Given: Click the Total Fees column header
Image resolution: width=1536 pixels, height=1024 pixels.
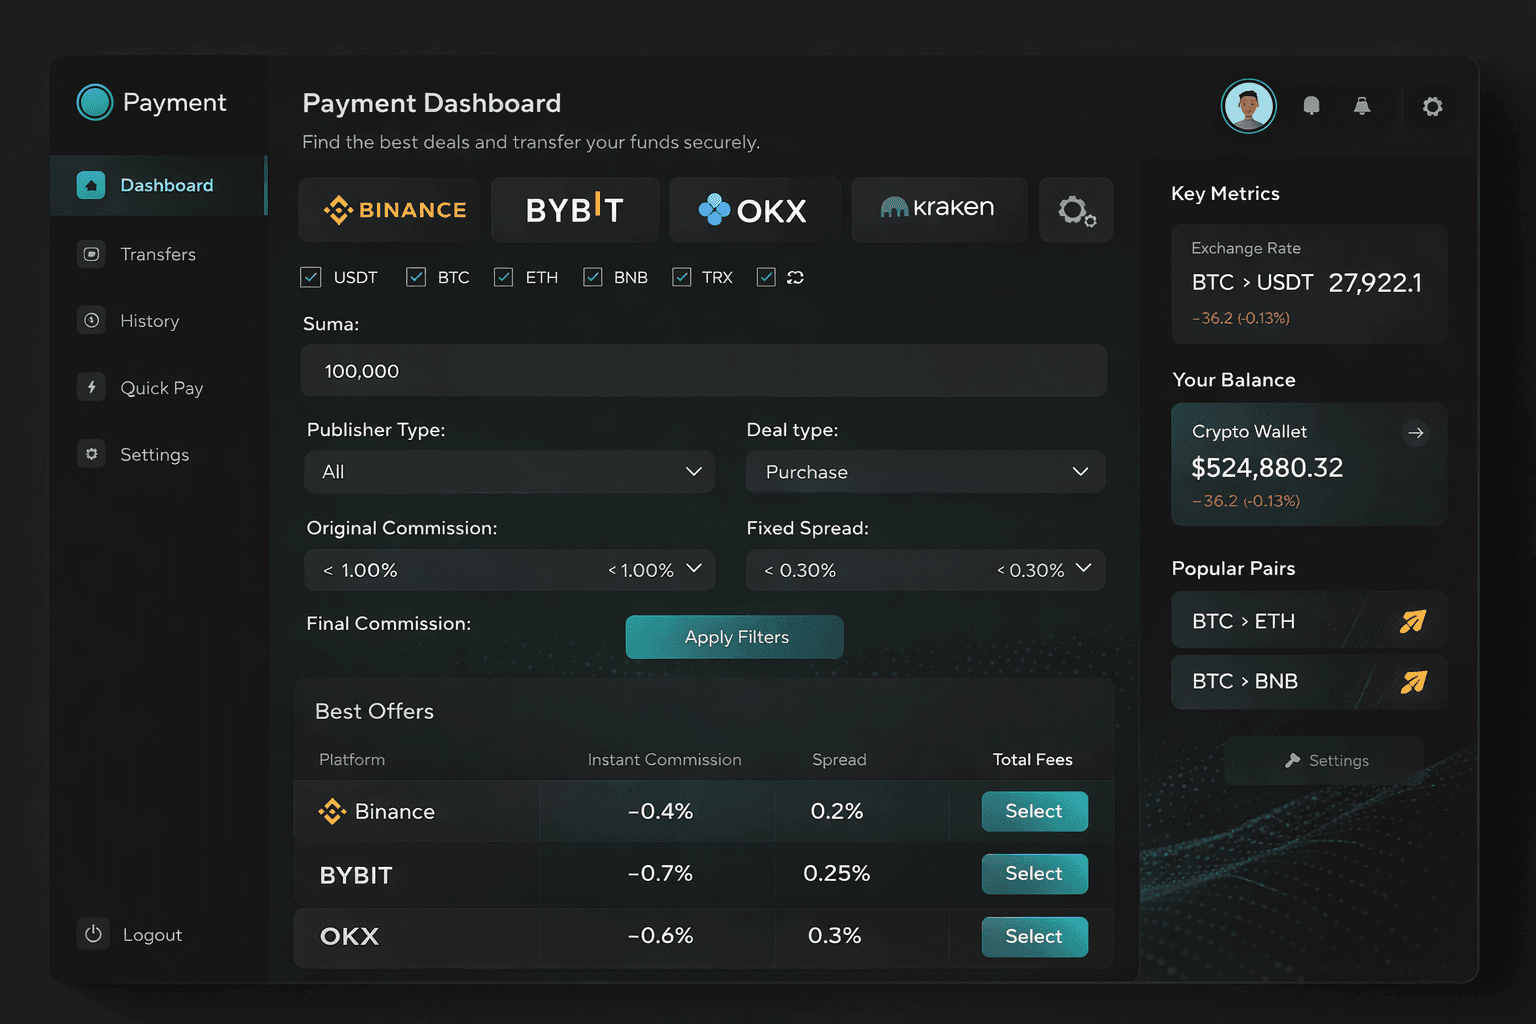Looking at the screenshot, I should [x=1032, y=760].
